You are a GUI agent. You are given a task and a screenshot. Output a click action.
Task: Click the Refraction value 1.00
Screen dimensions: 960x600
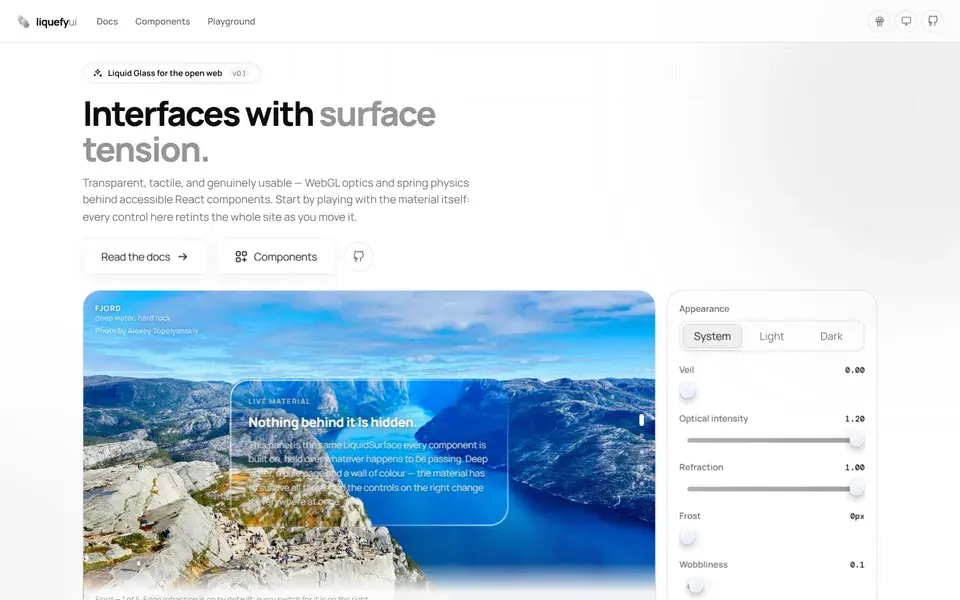coord(854,467)
